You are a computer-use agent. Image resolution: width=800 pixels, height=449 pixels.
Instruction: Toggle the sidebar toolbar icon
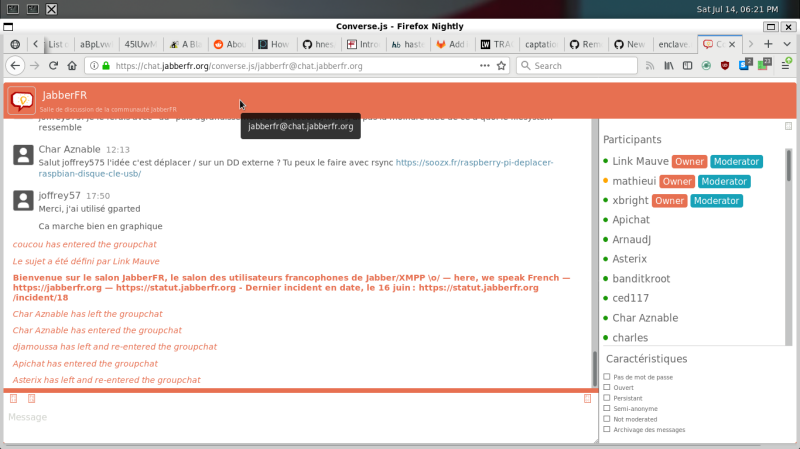pos(687,66)
